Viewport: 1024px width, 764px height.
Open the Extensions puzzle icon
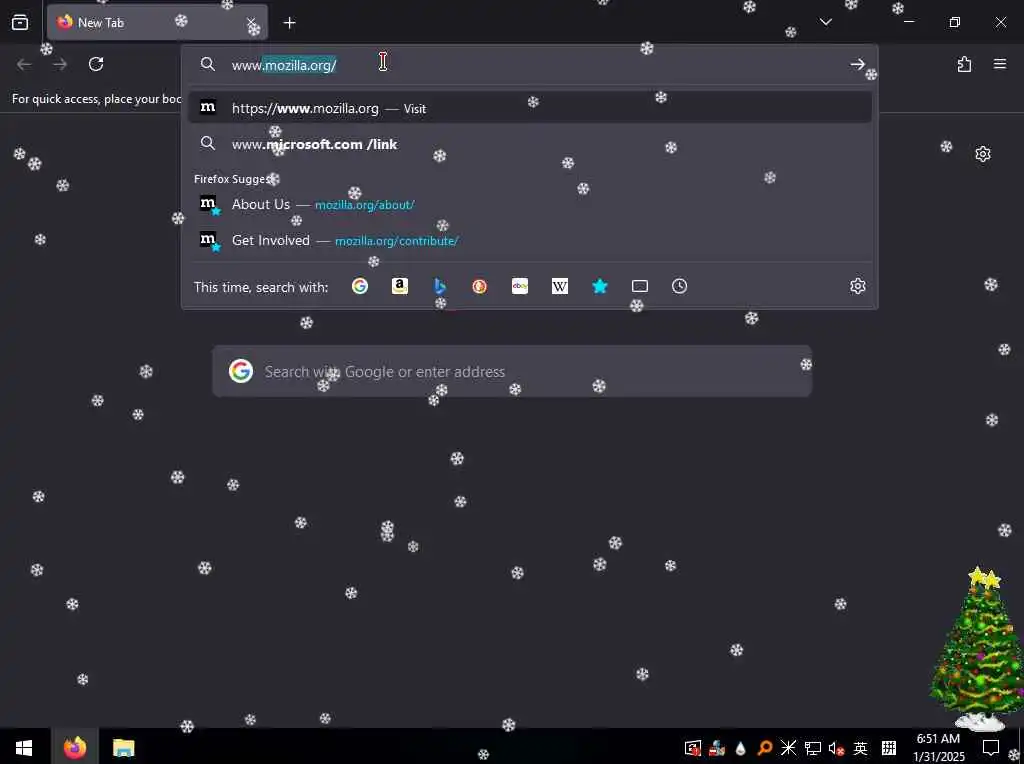(x=964, y=64)
